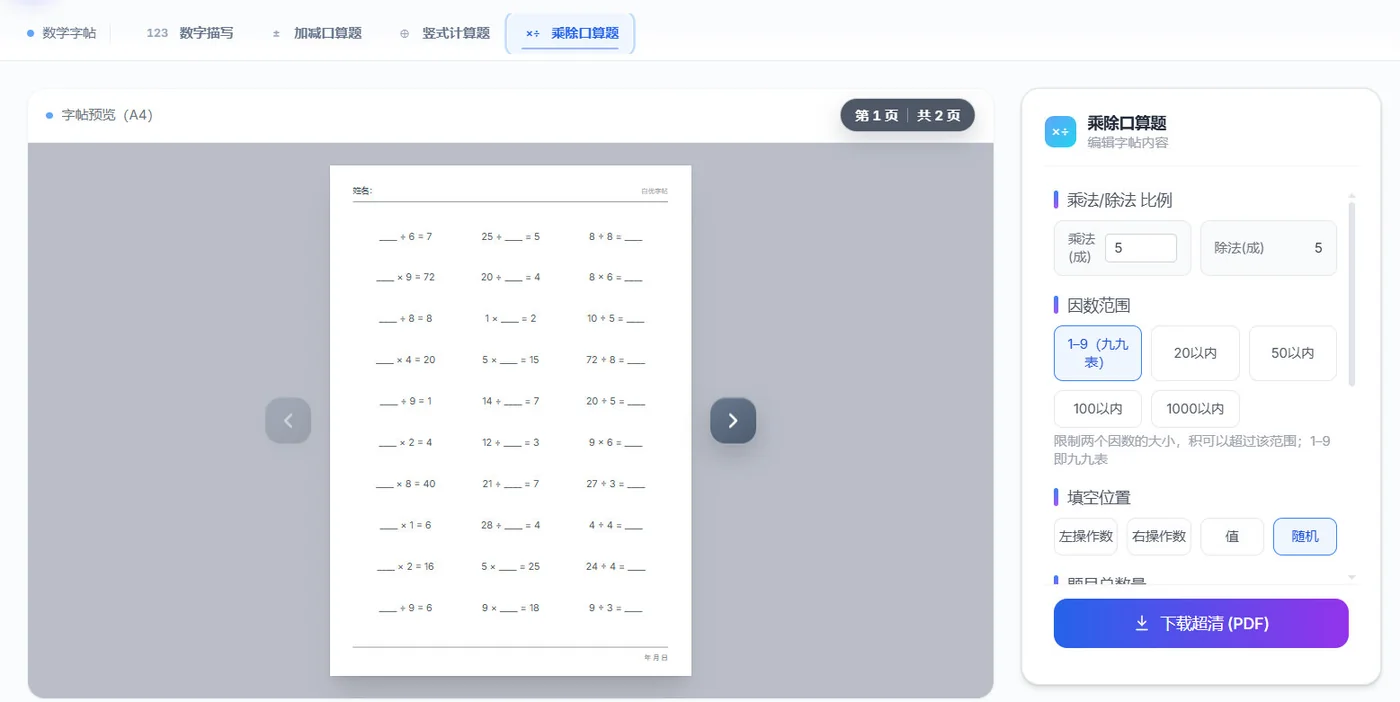Click the circled plus icon beside 竖式计算题
This screenshot has height=702, width=1400.
pyautogui.click(x=404, y=33)
